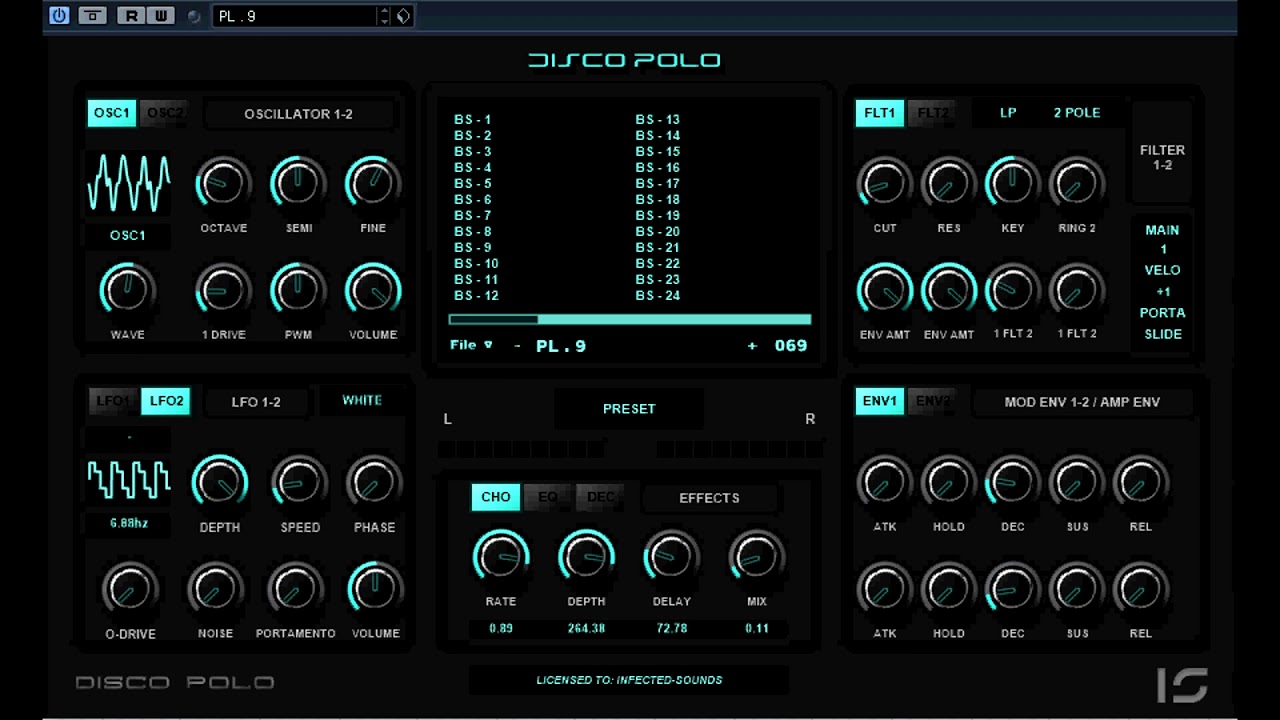Click the RING 2 knob
Image resolution: width=1280 pixels, height=720 pixels.
[x=1077, y=184]
